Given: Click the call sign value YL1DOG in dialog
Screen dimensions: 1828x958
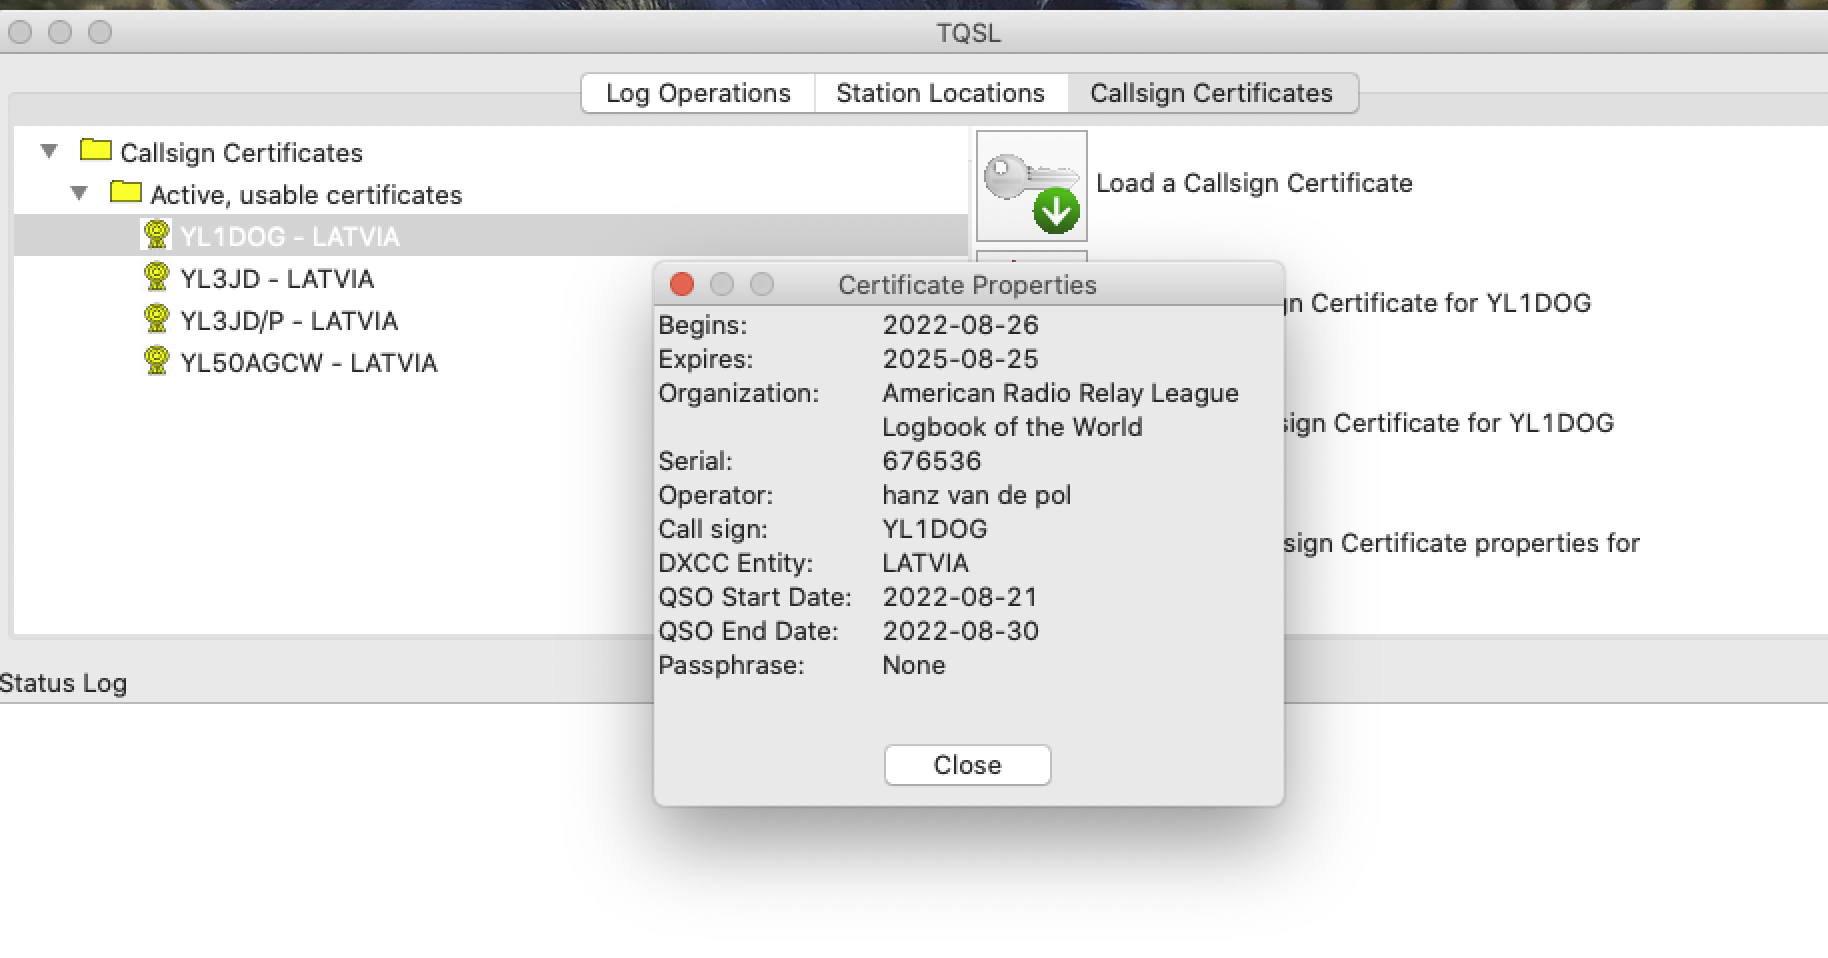Looking at the screenshot, I should (935, 529).
